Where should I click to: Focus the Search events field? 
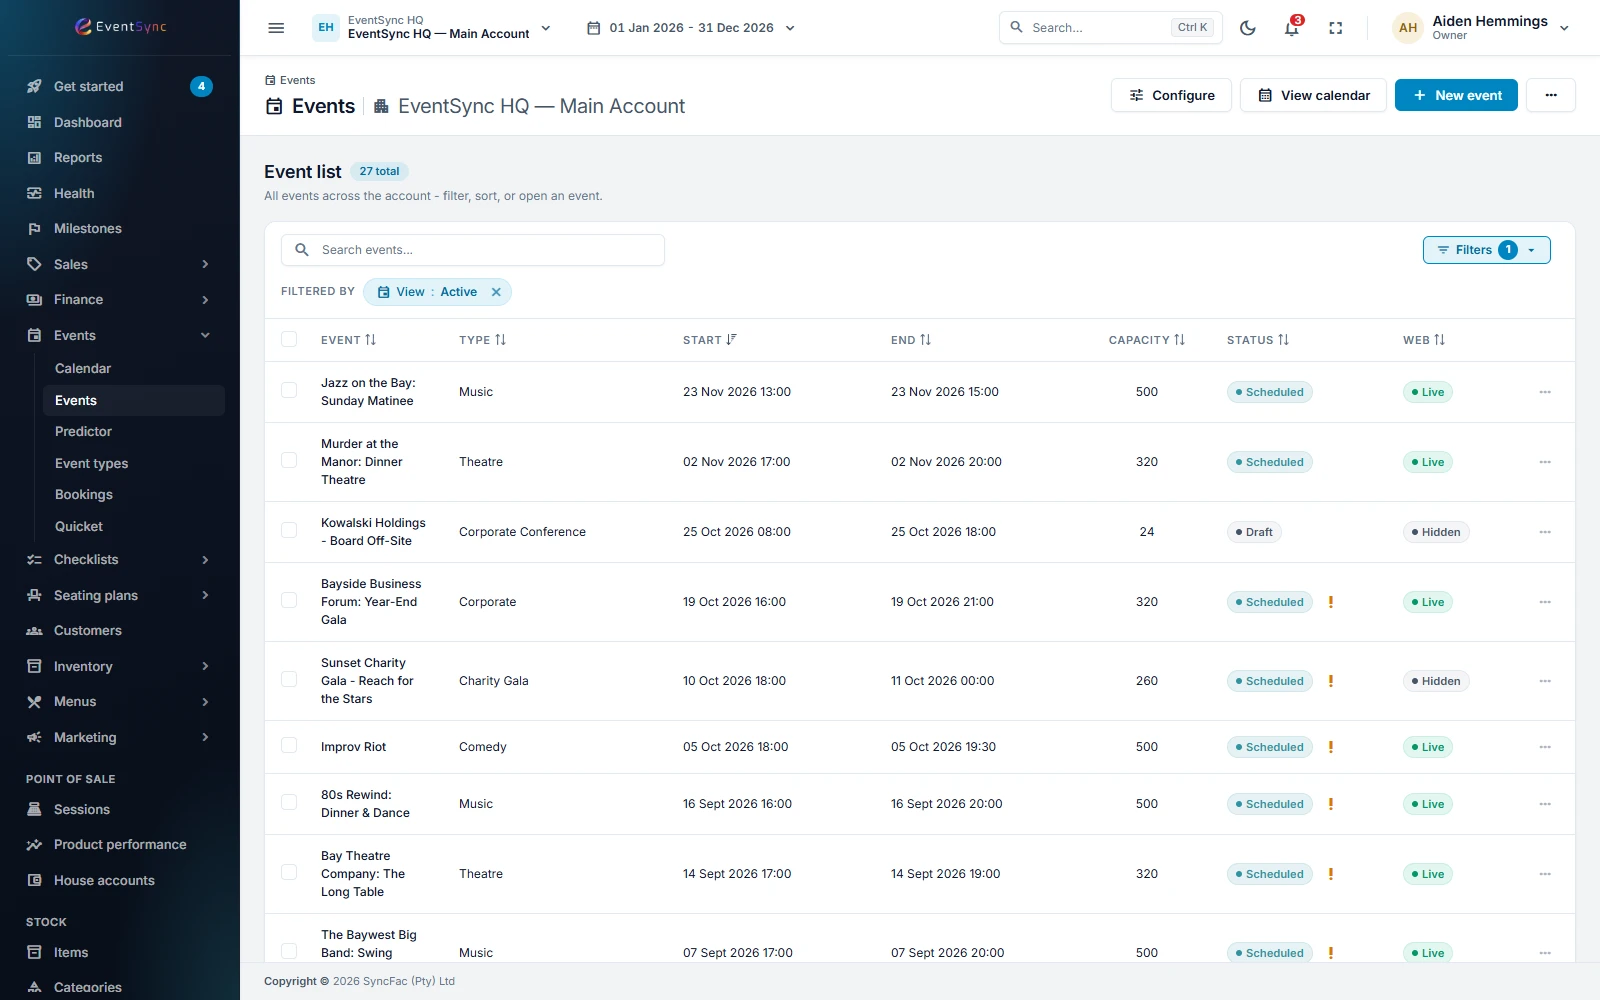pyautogui.click(x=473, y=250)
